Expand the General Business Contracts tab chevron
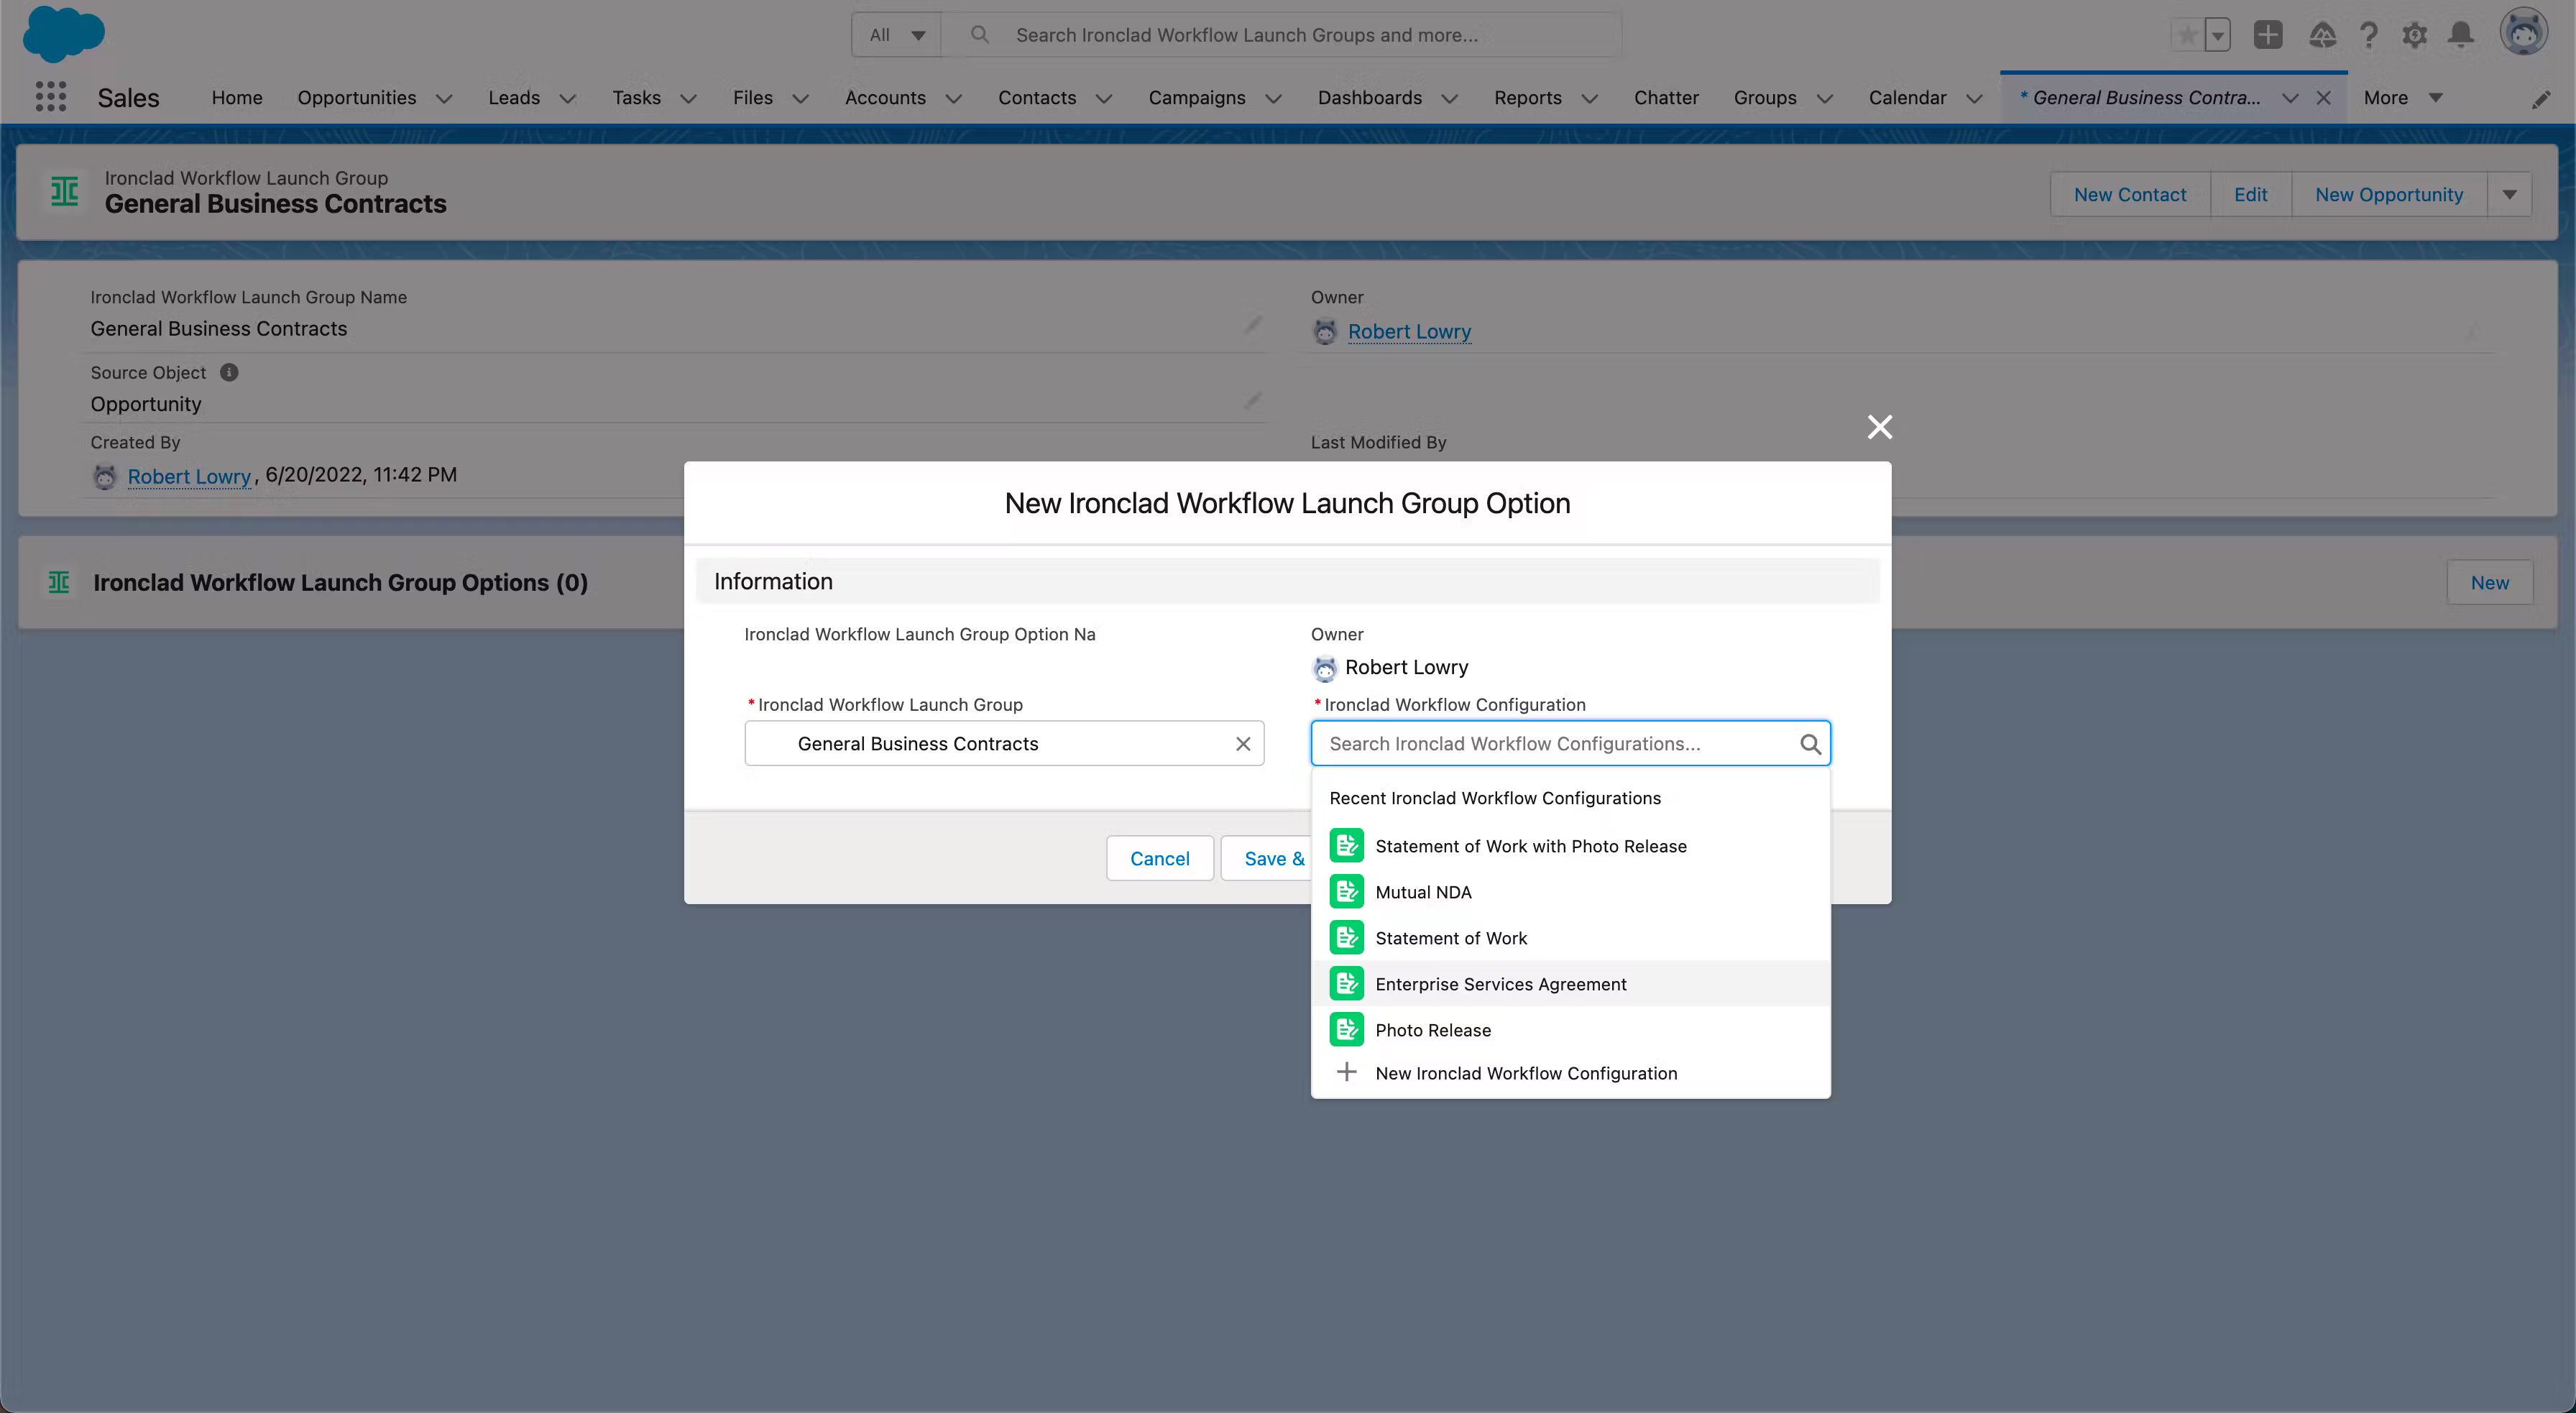Viewport: 2576px width, 1413px height. tap(2290, 98)
